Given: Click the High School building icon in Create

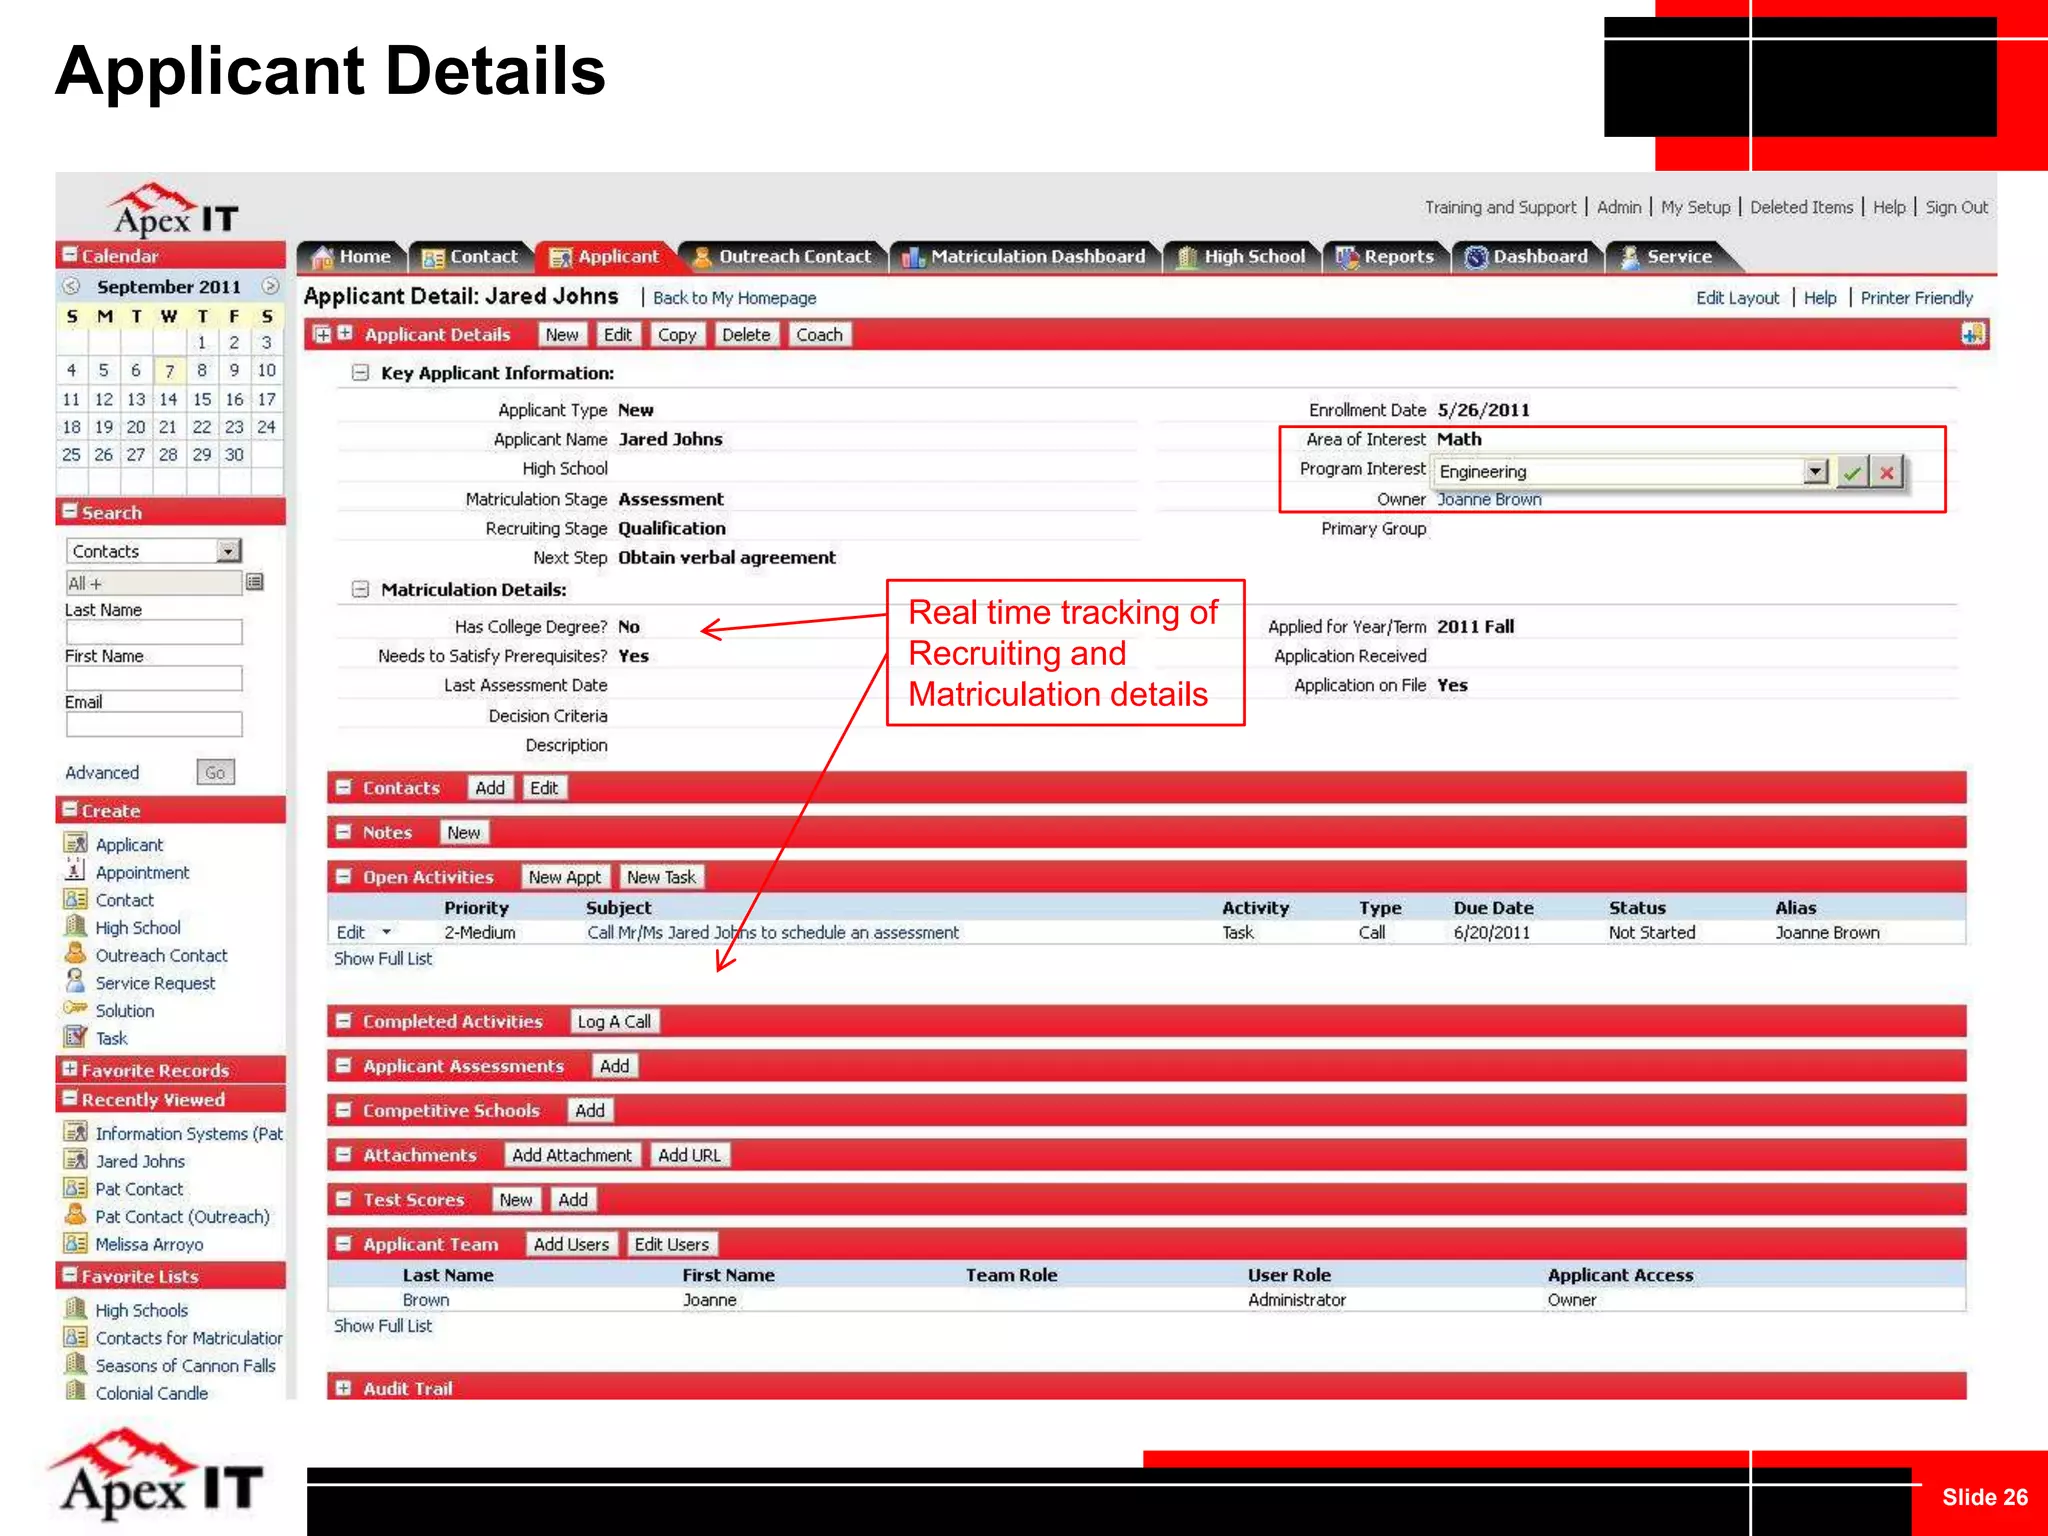Looking at the screenshot, I should coord(75,926).
